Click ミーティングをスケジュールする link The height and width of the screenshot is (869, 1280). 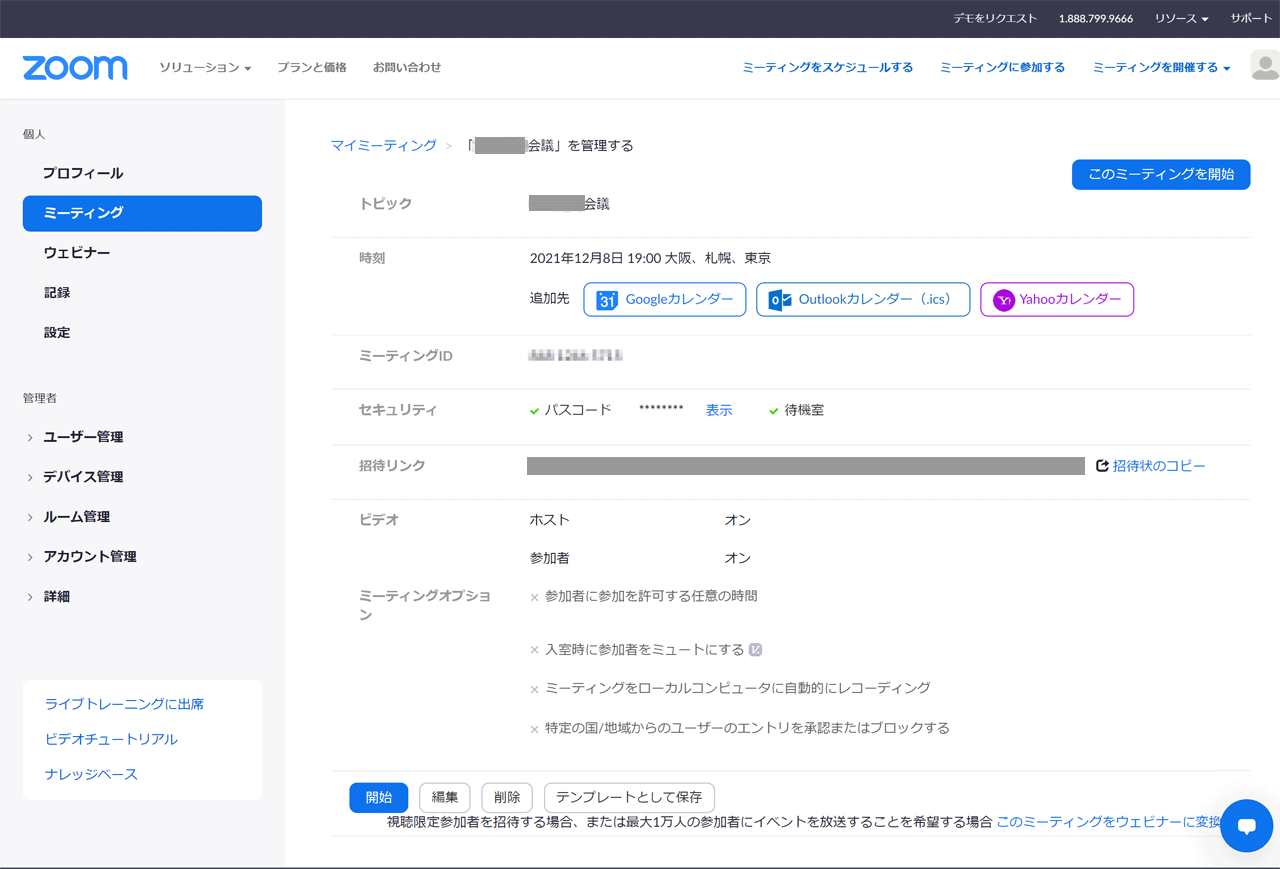828,67
